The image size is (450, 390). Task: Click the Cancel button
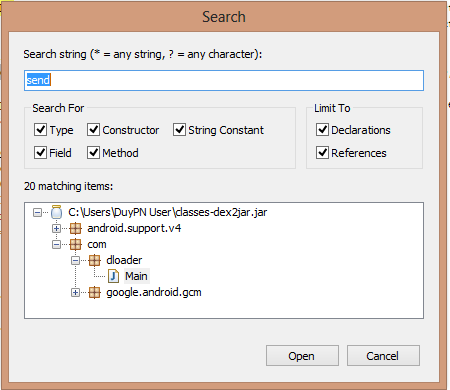383,356
